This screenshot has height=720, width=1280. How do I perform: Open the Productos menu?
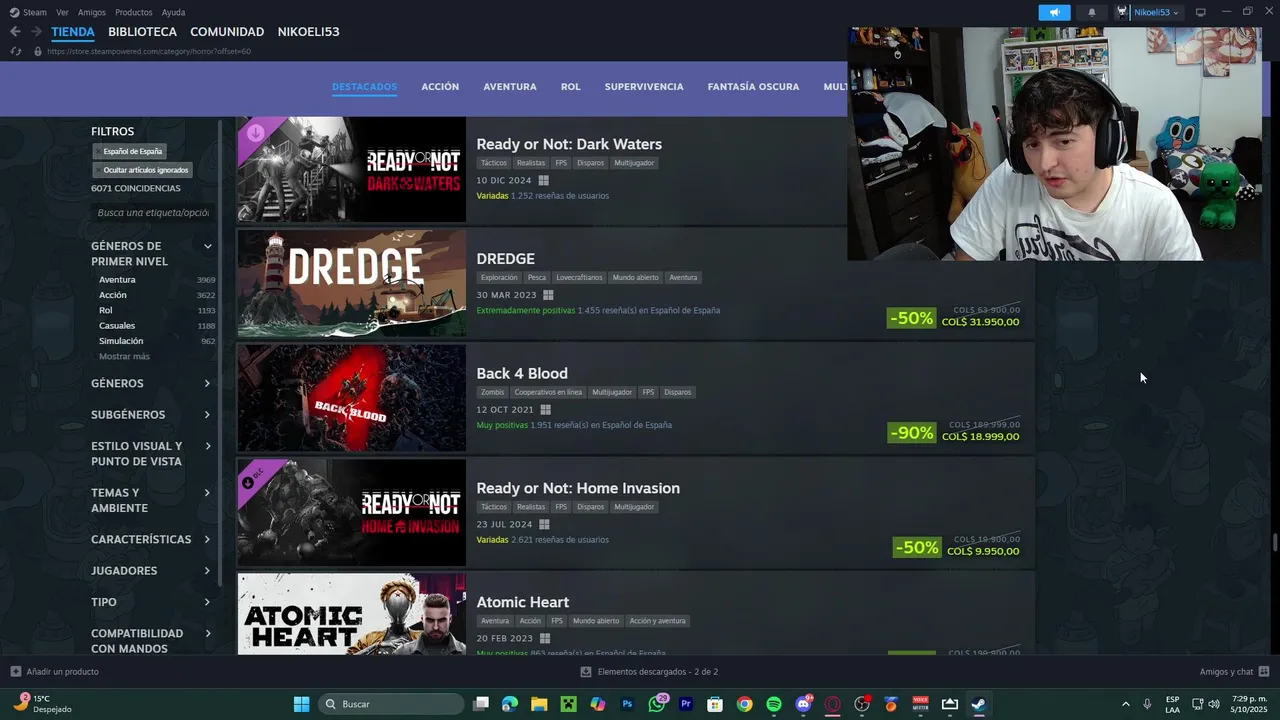[134, 12]
